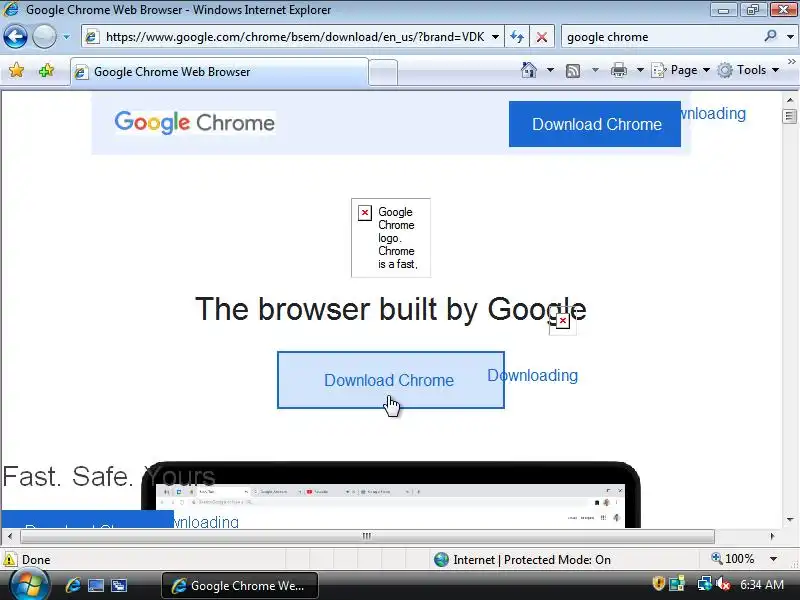Select the Google Chrome Web Browser tab

tap(219, 72)
